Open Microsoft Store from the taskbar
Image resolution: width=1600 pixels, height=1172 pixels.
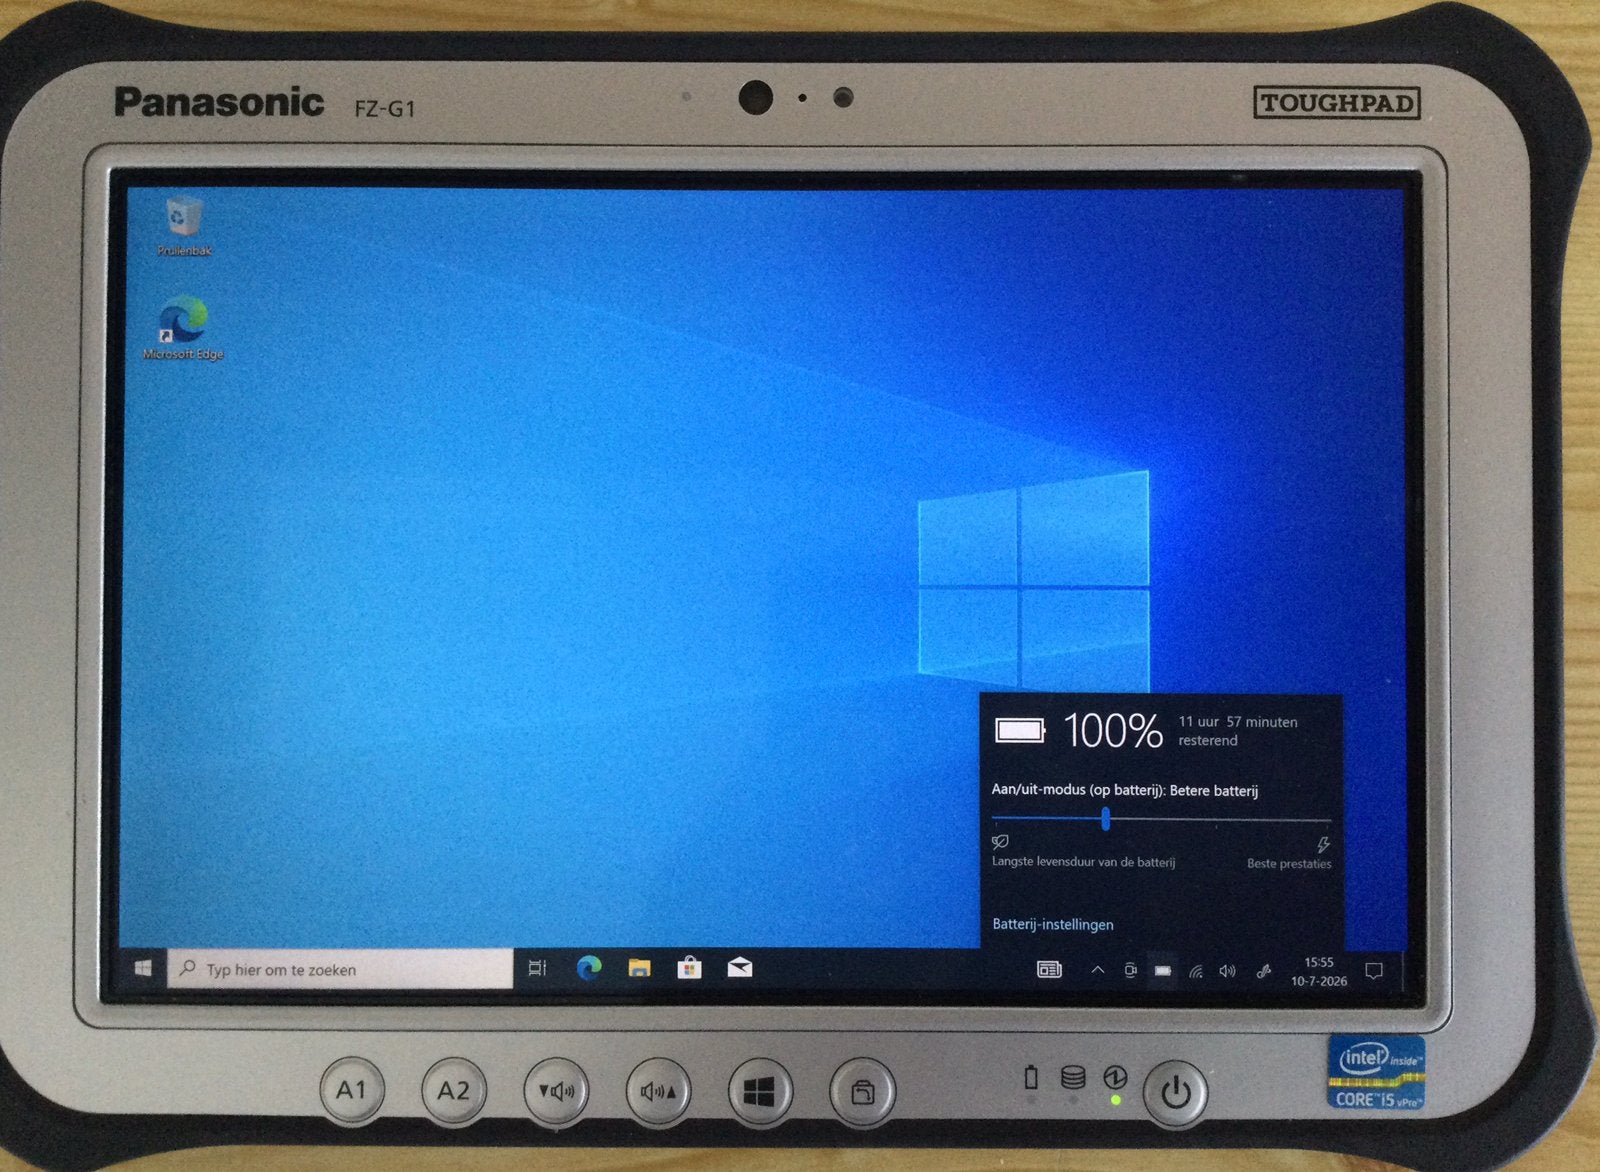click(689, 968)
